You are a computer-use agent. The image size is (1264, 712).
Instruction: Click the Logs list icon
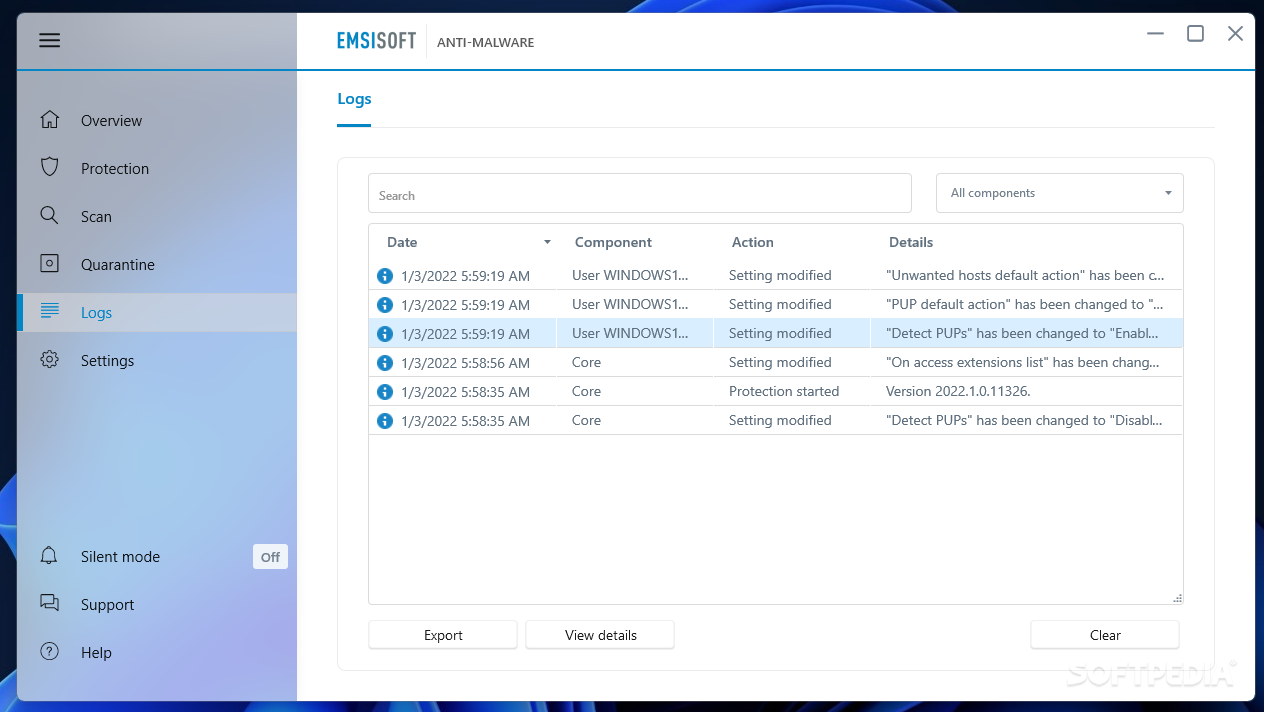[x=50, y=311]
